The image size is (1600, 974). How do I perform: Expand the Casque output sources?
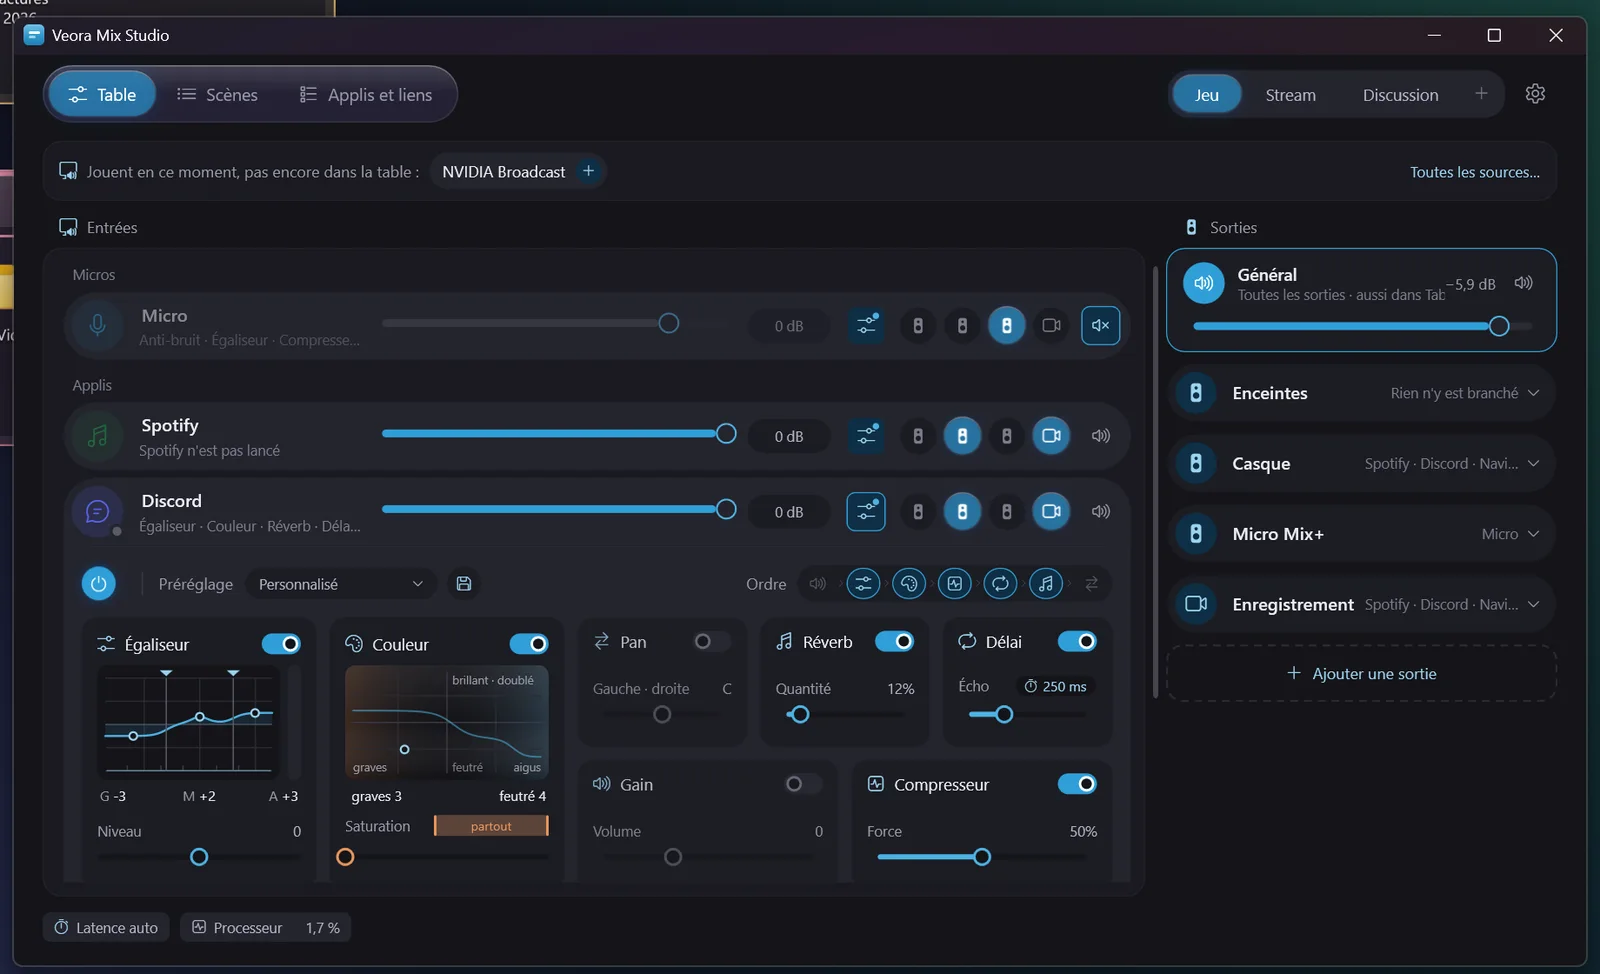click(x=1533, y=463)
